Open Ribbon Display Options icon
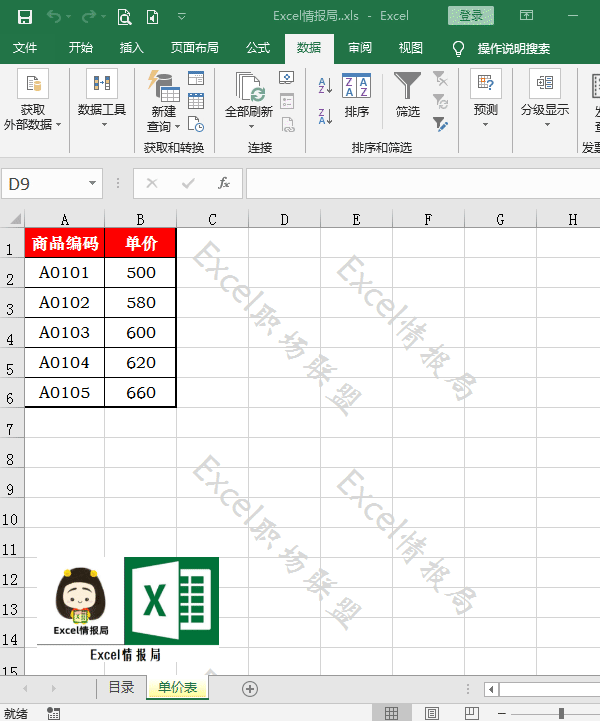Screen dimensions: 600x721 point(526,16)
